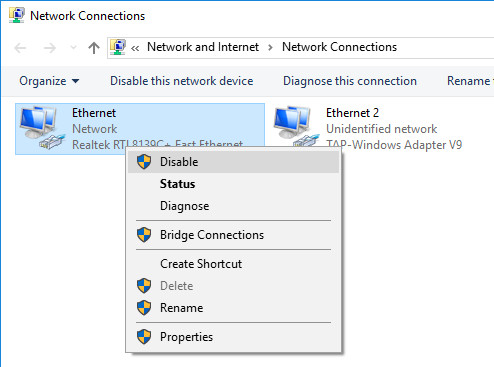Click Network and Internet breadcrumb
The width and height of the screenshot is (494, 367).
tap(203, 47)
